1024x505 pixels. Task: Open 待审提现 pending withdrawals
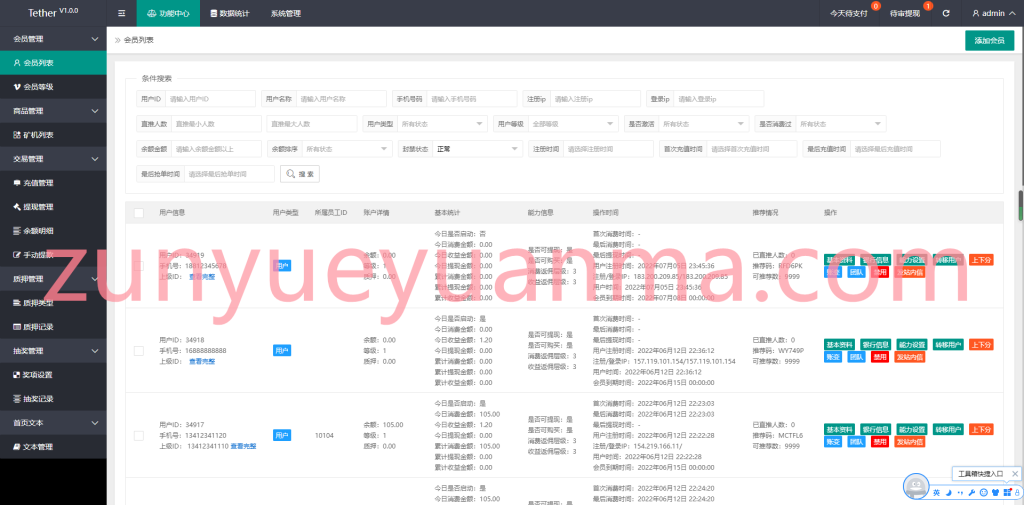[906, 13]
